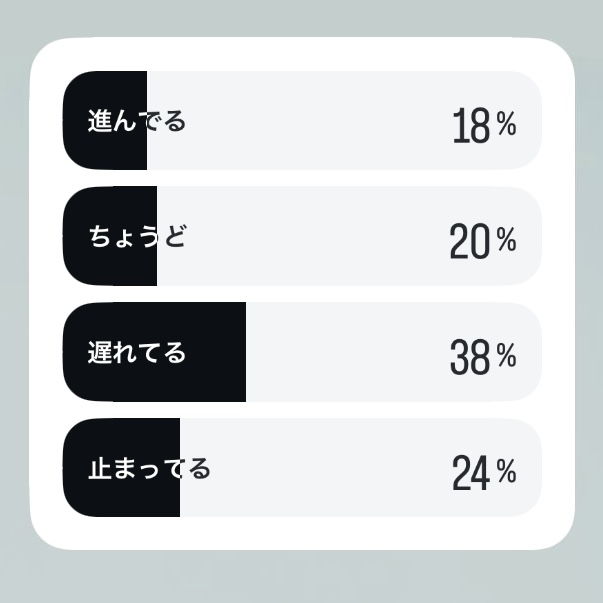
Task: Click the 18% result value
Action: coord(485,125)
